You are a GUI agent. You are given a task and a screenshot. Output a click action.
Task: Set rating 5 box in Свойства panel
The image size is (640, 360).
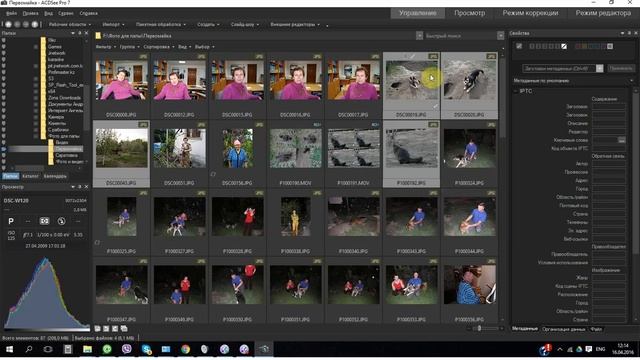click(x=558, y=47)
